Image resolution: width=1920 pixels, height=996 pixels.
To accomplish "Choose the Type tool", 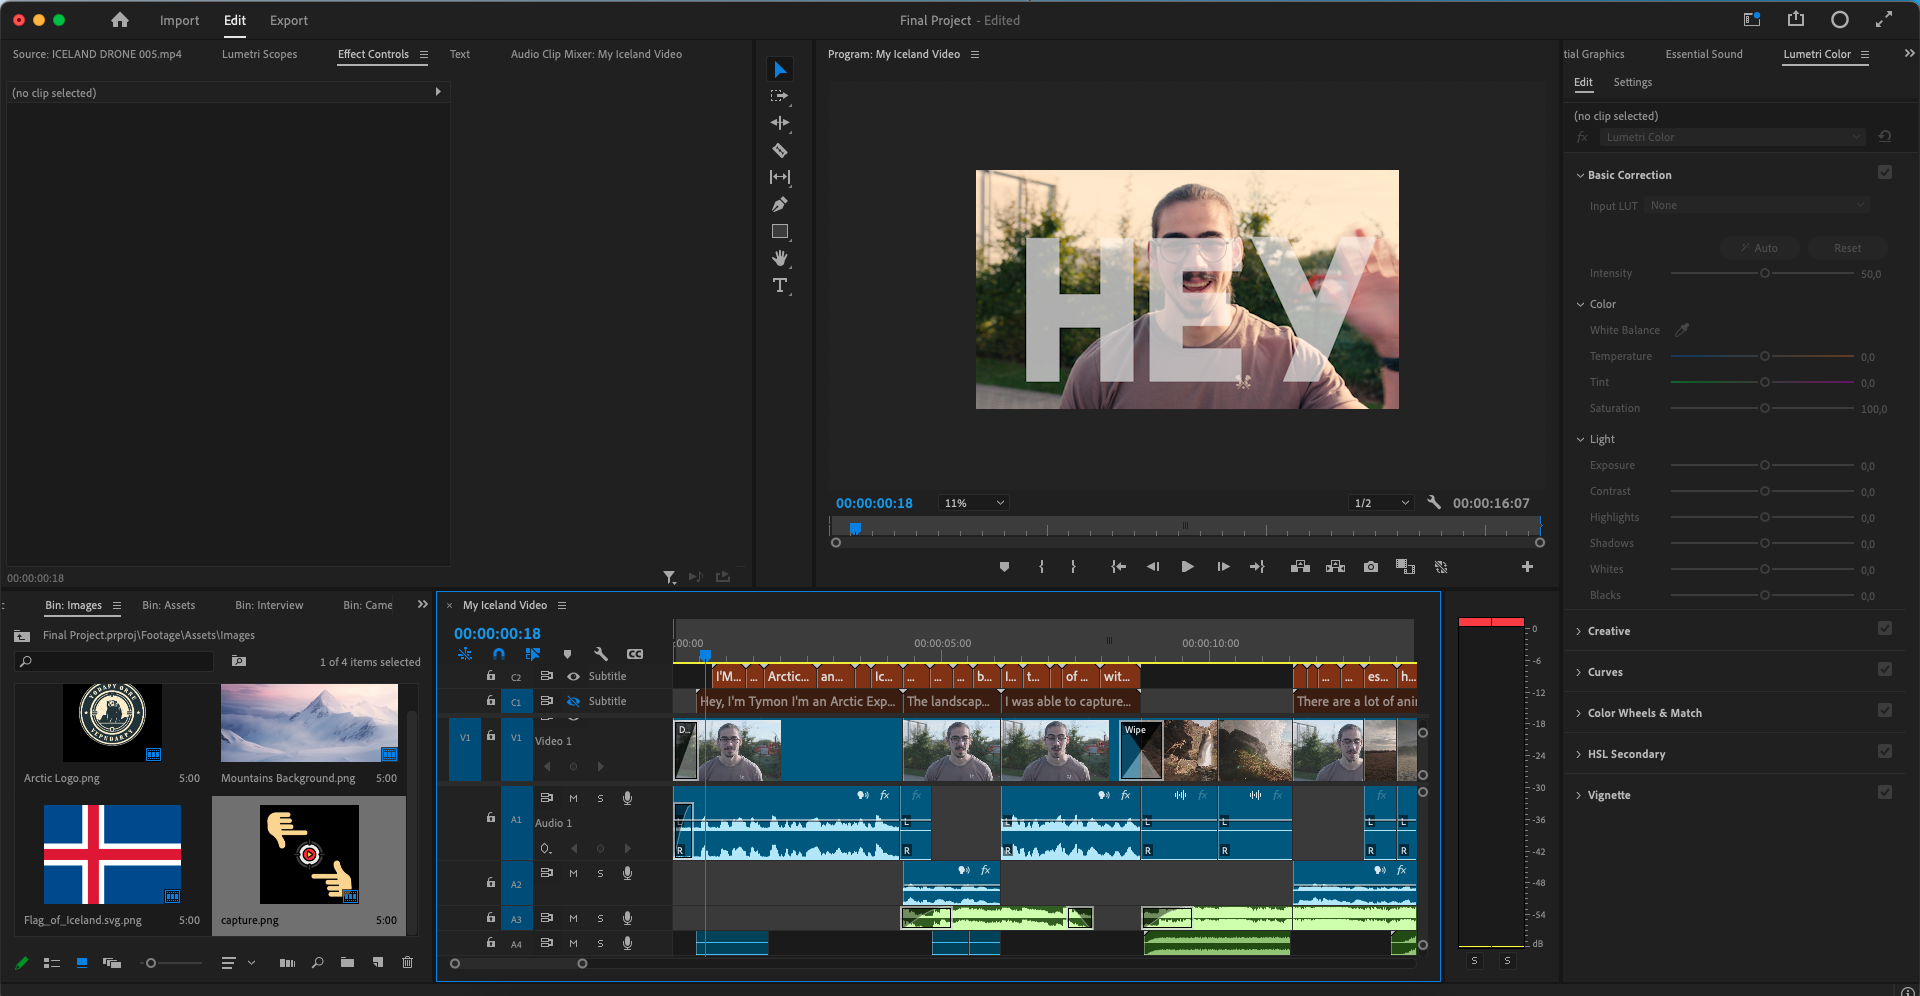I will [x=780, y=286].
